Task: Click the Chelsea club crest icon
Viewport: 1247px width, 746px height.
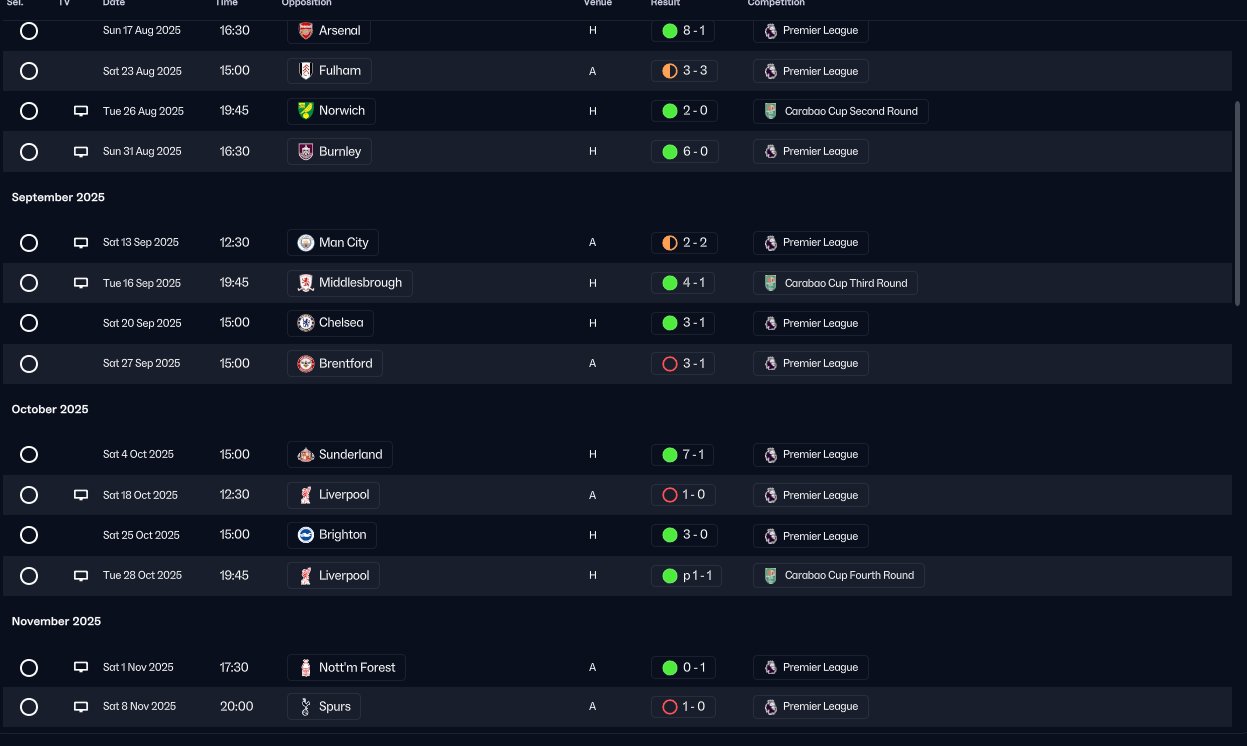Action: (x=306, y=323)
